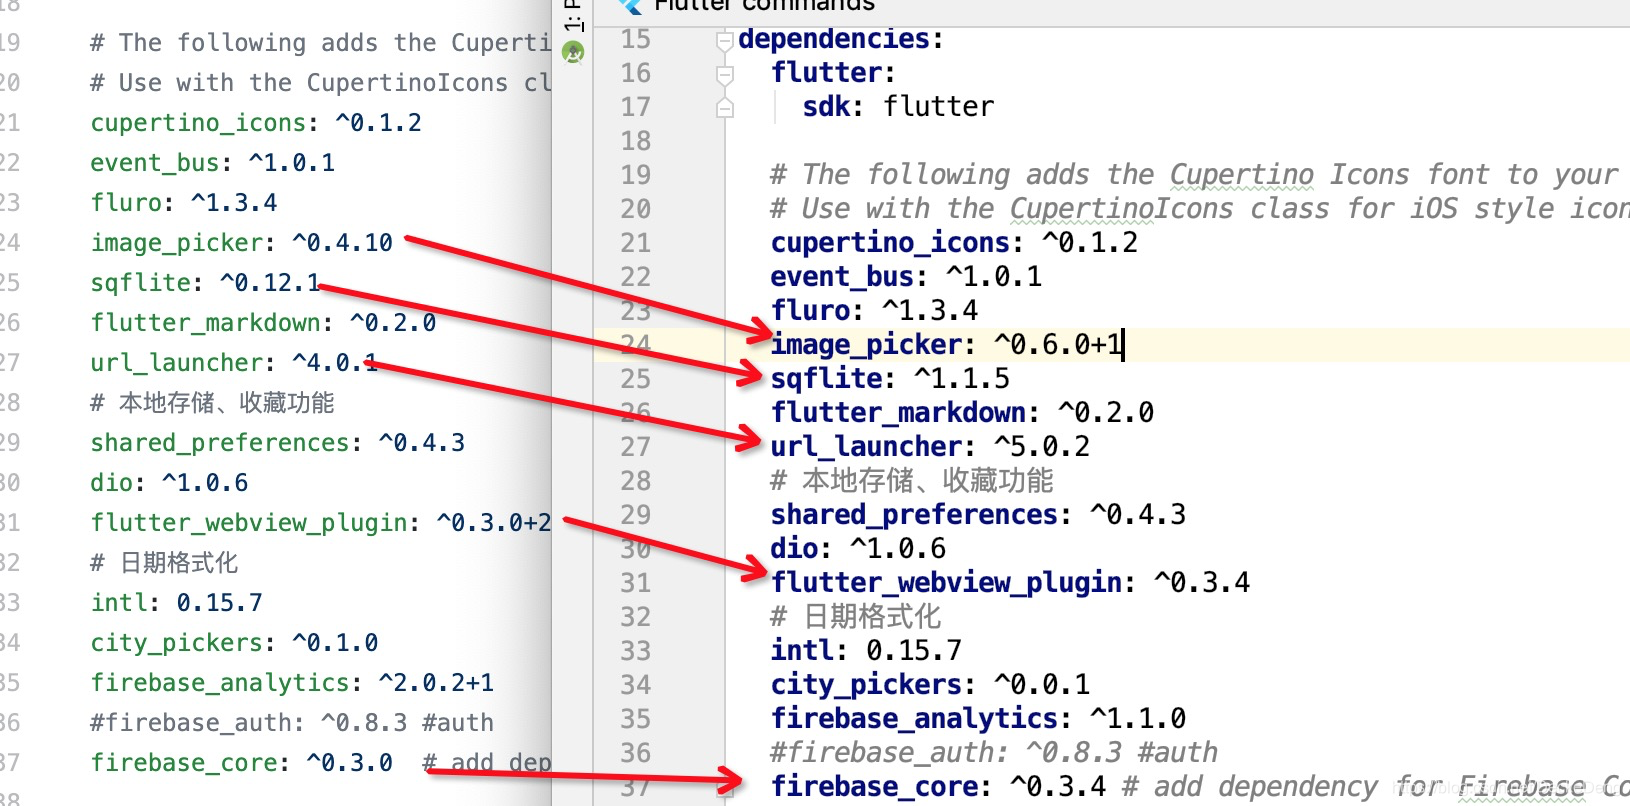Click 'sdk: flutter' line in right editor
Viewport: 1630px width, 806px height.
(x=898, y=107)
